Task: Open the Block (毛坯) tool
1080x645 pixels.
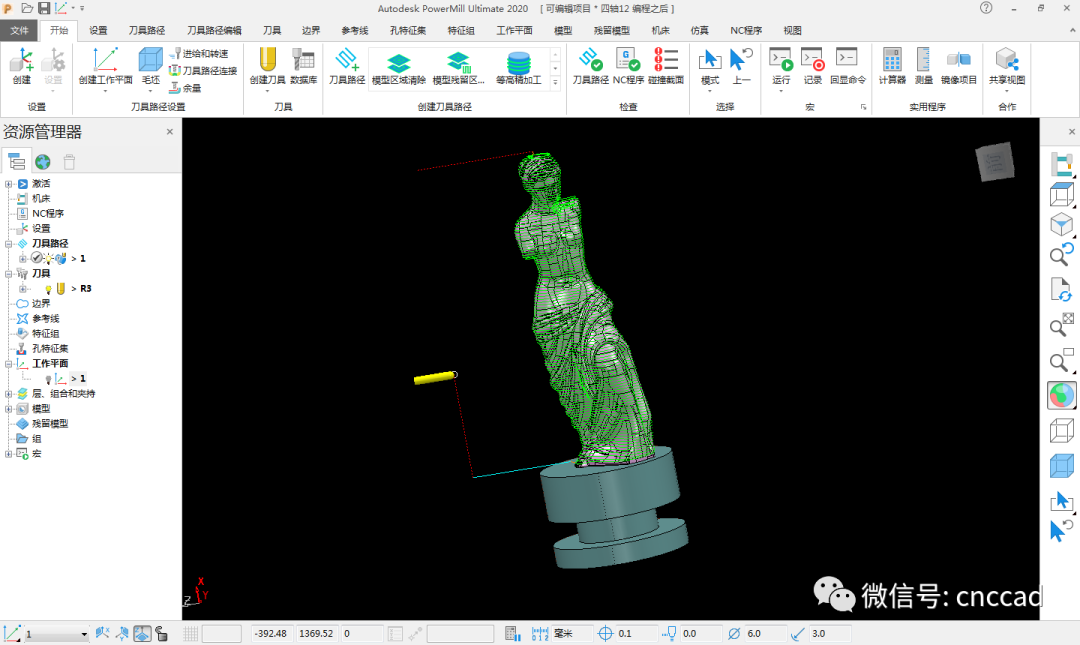Action: pyautogui.click(x=150, y=62)
